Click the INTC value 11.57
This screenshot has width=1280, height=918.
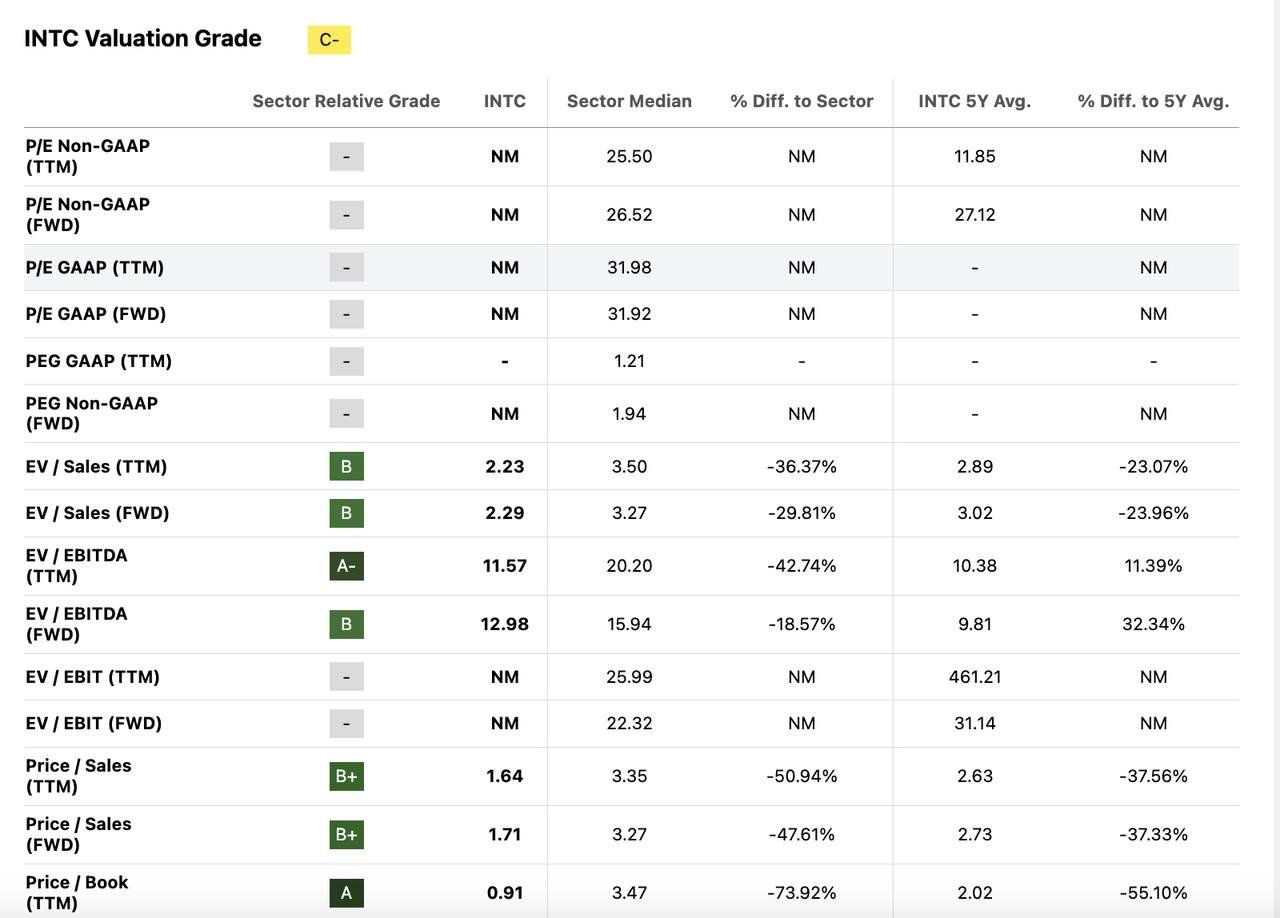505,566
